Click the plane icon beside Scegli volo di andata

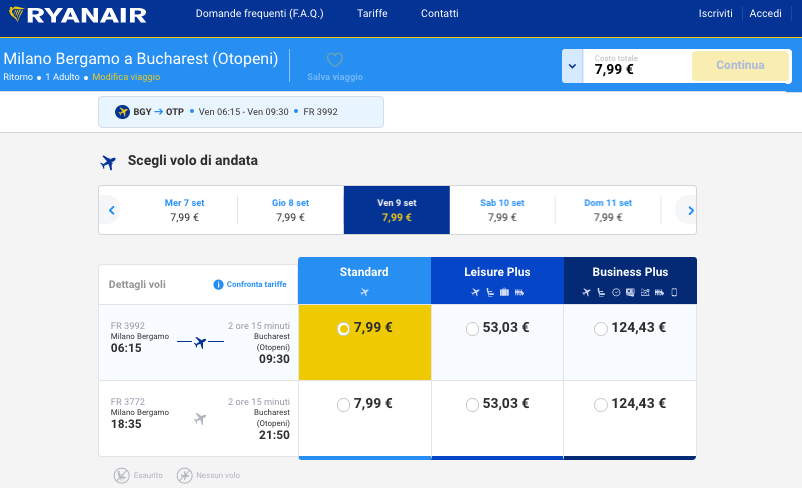pos(108,163)
